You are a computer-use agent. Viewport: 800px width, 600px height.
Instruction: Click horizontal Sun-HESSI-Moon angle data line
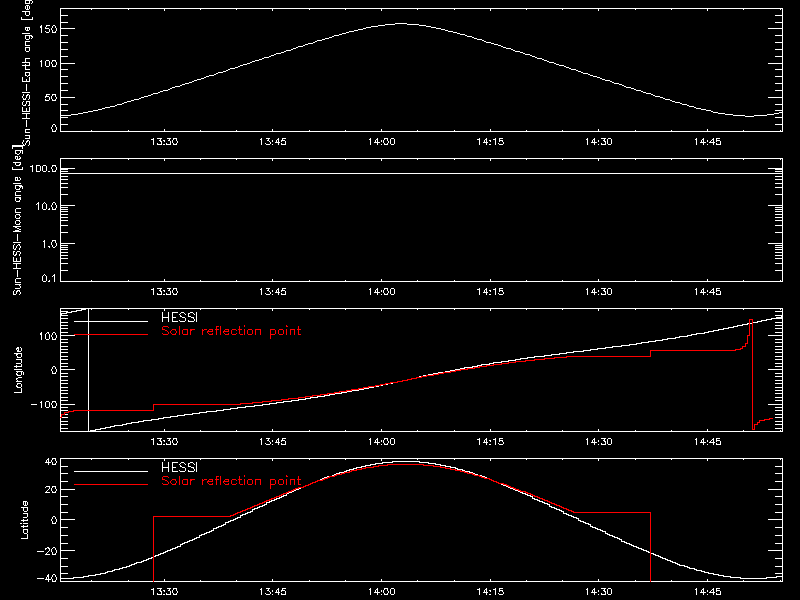(x=421, y=173)
